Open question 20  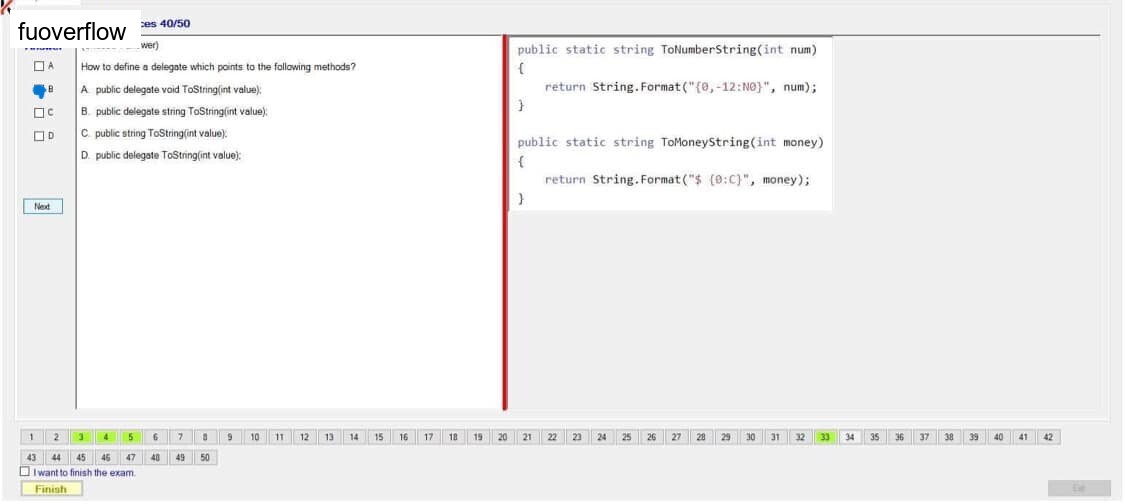[503, 437]
